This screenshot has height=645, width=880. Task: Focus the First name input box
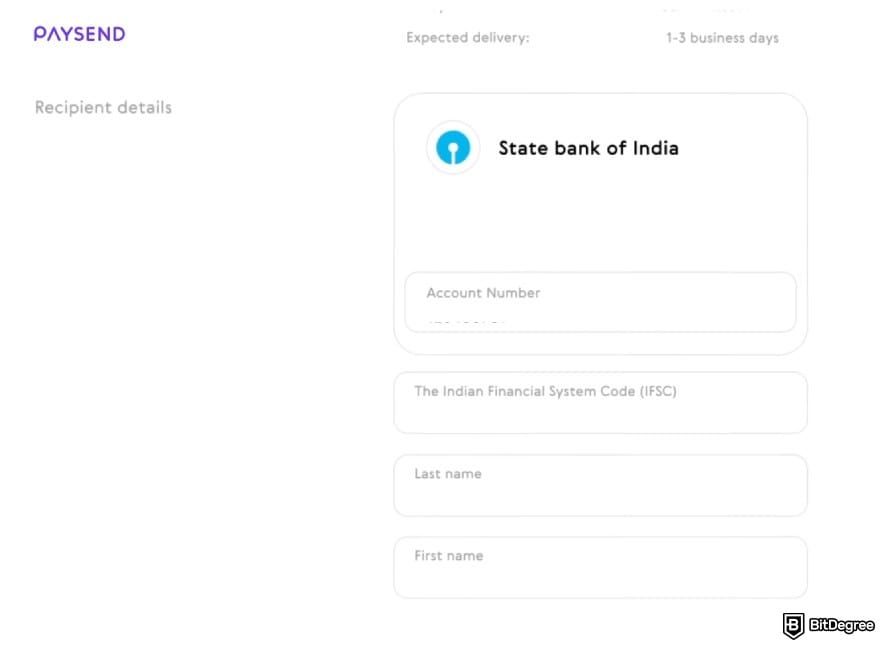(600, 566)
